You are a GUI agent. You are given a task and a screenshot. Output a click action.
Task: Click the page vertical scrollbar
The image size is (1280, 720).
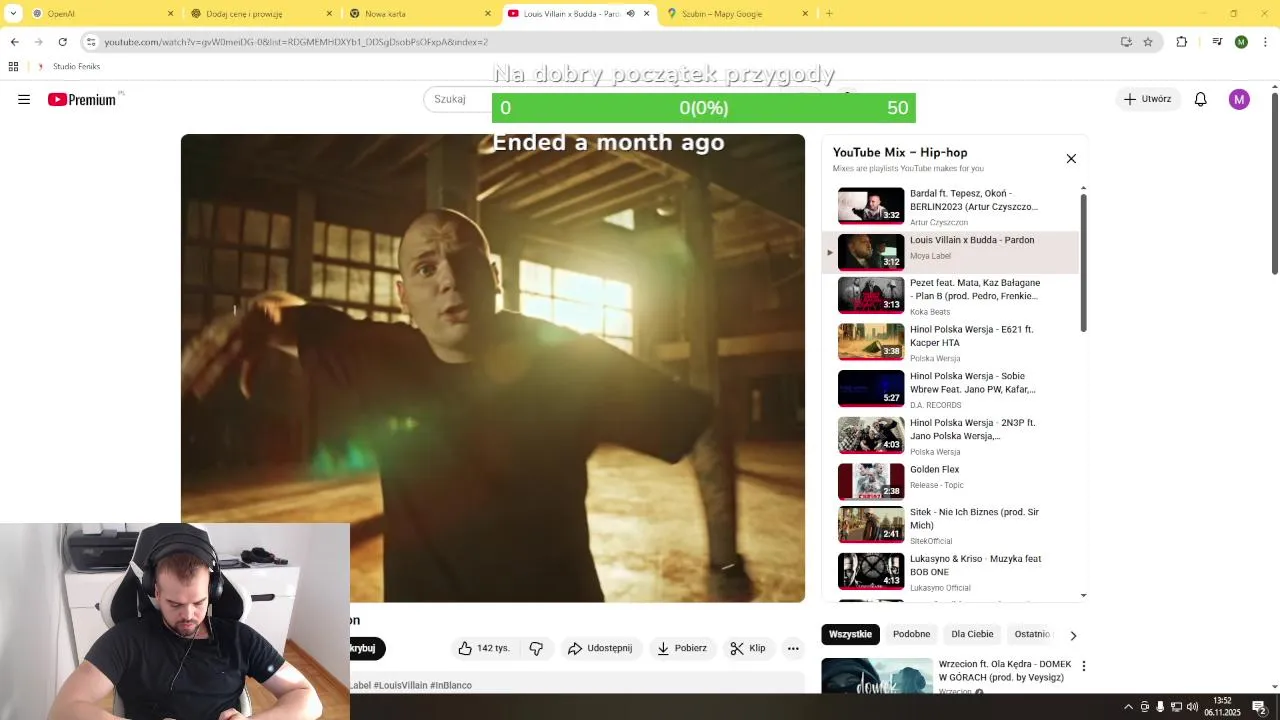pos(1274,184)
